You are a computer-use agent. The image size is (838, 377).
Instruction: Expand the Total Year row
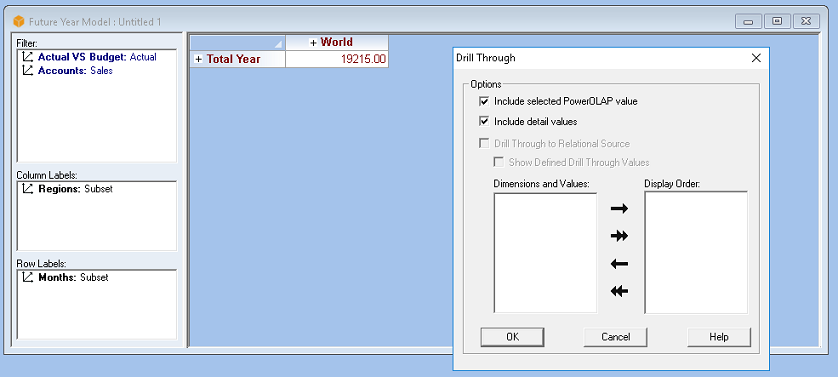(x=199, y=59)
